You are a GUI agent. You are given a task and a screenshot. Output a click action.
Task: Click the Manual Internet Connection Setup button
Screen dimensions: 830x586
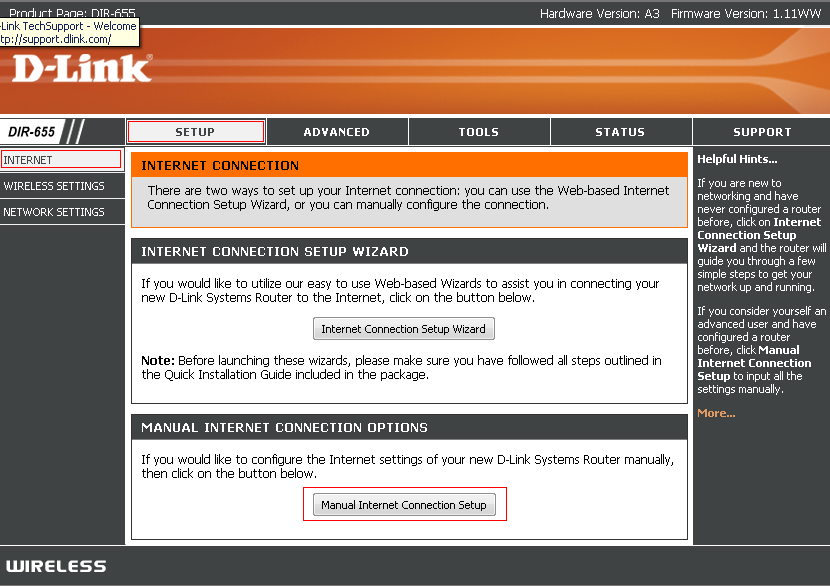click(x=404, y=505)
